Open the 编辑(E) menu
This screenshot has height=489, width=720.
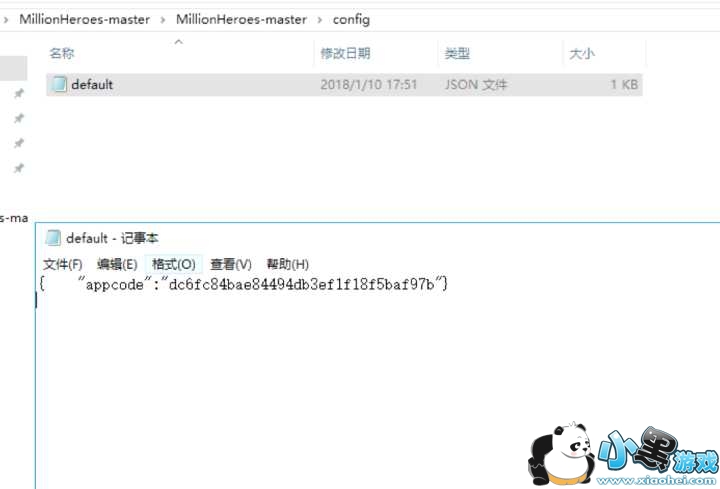coord(117,264)
